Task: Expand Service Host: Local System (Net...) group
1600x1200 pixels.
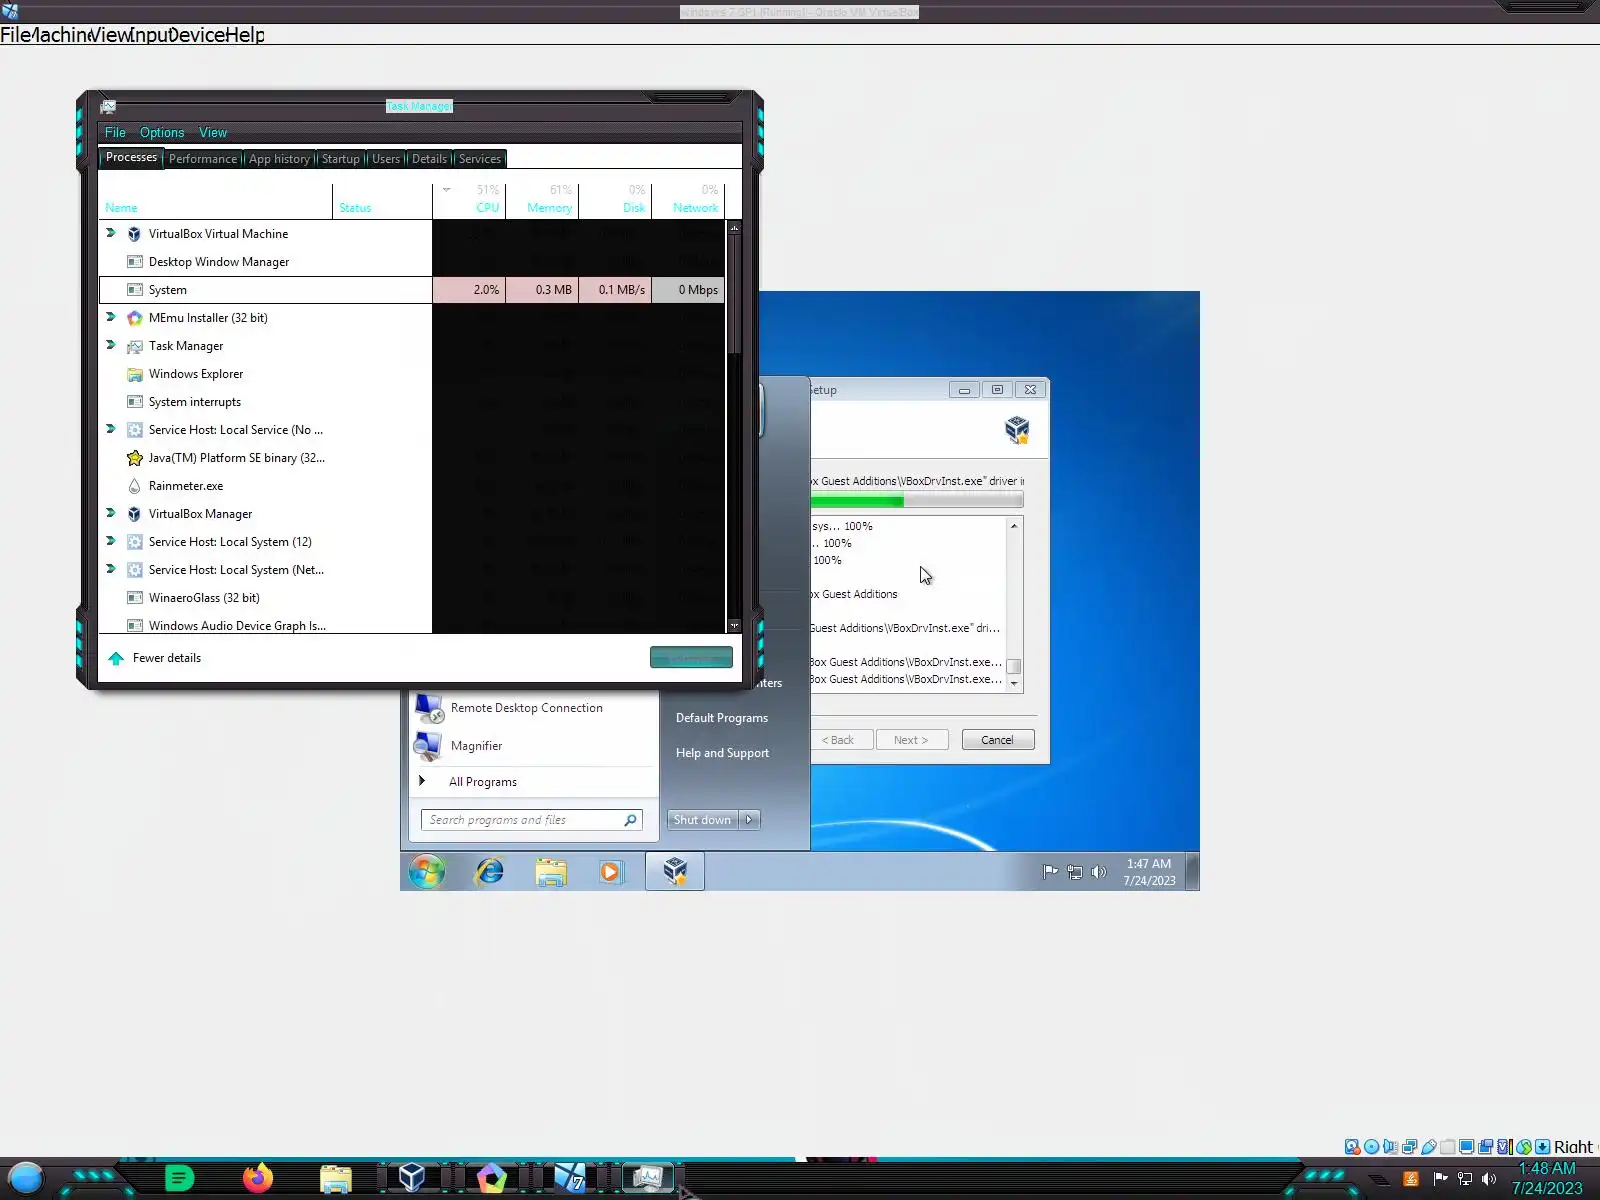Action: coord(111,569)
